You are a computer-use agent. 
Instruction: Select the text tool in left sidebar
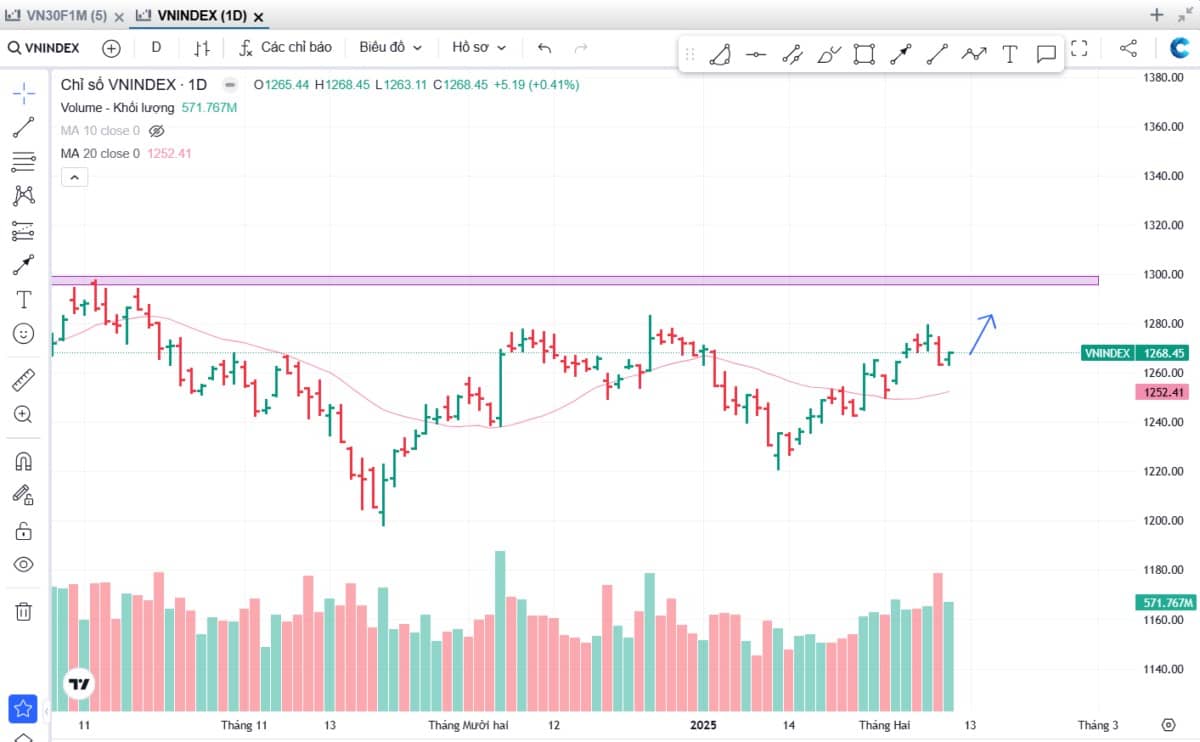pyautogui.click(x=24, y=300)
